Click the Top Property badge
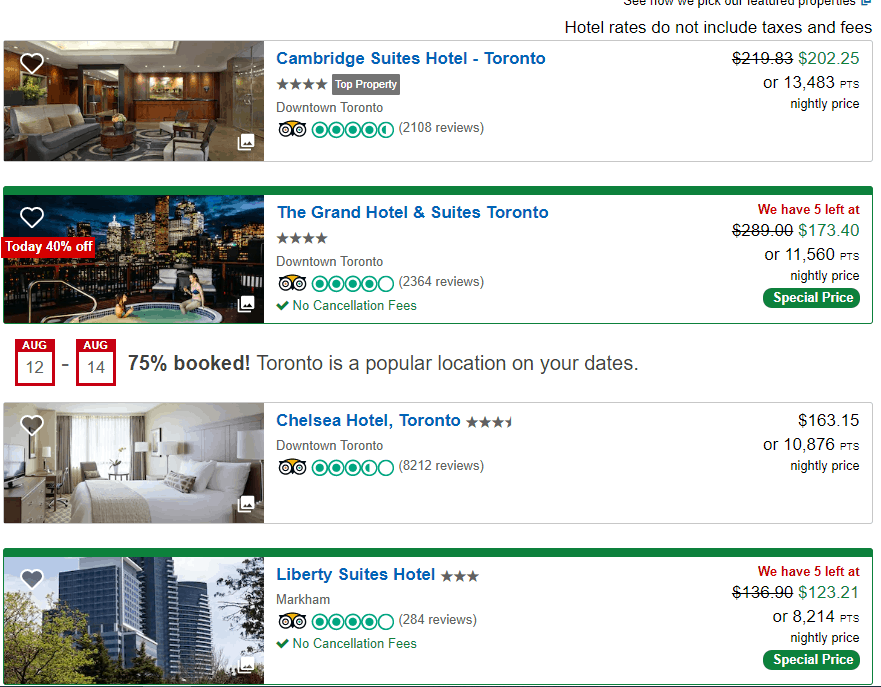This screenshot has width=881, height=687. click(x=366, y=84)
